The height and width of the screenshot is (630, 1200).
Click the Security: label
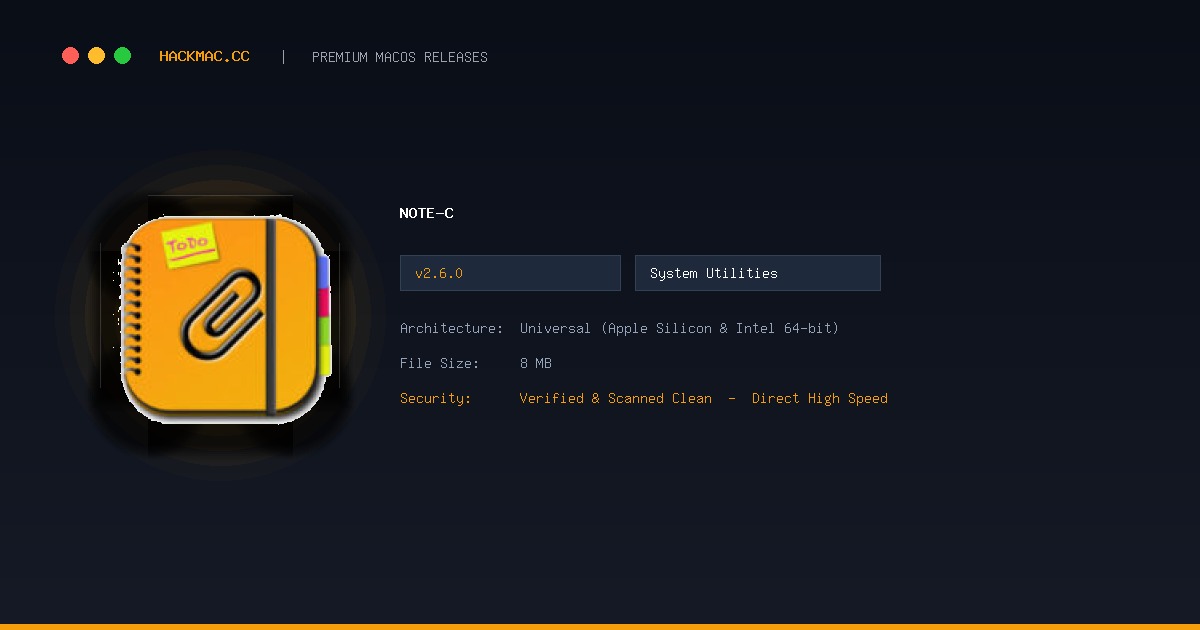tap(436, 398)
